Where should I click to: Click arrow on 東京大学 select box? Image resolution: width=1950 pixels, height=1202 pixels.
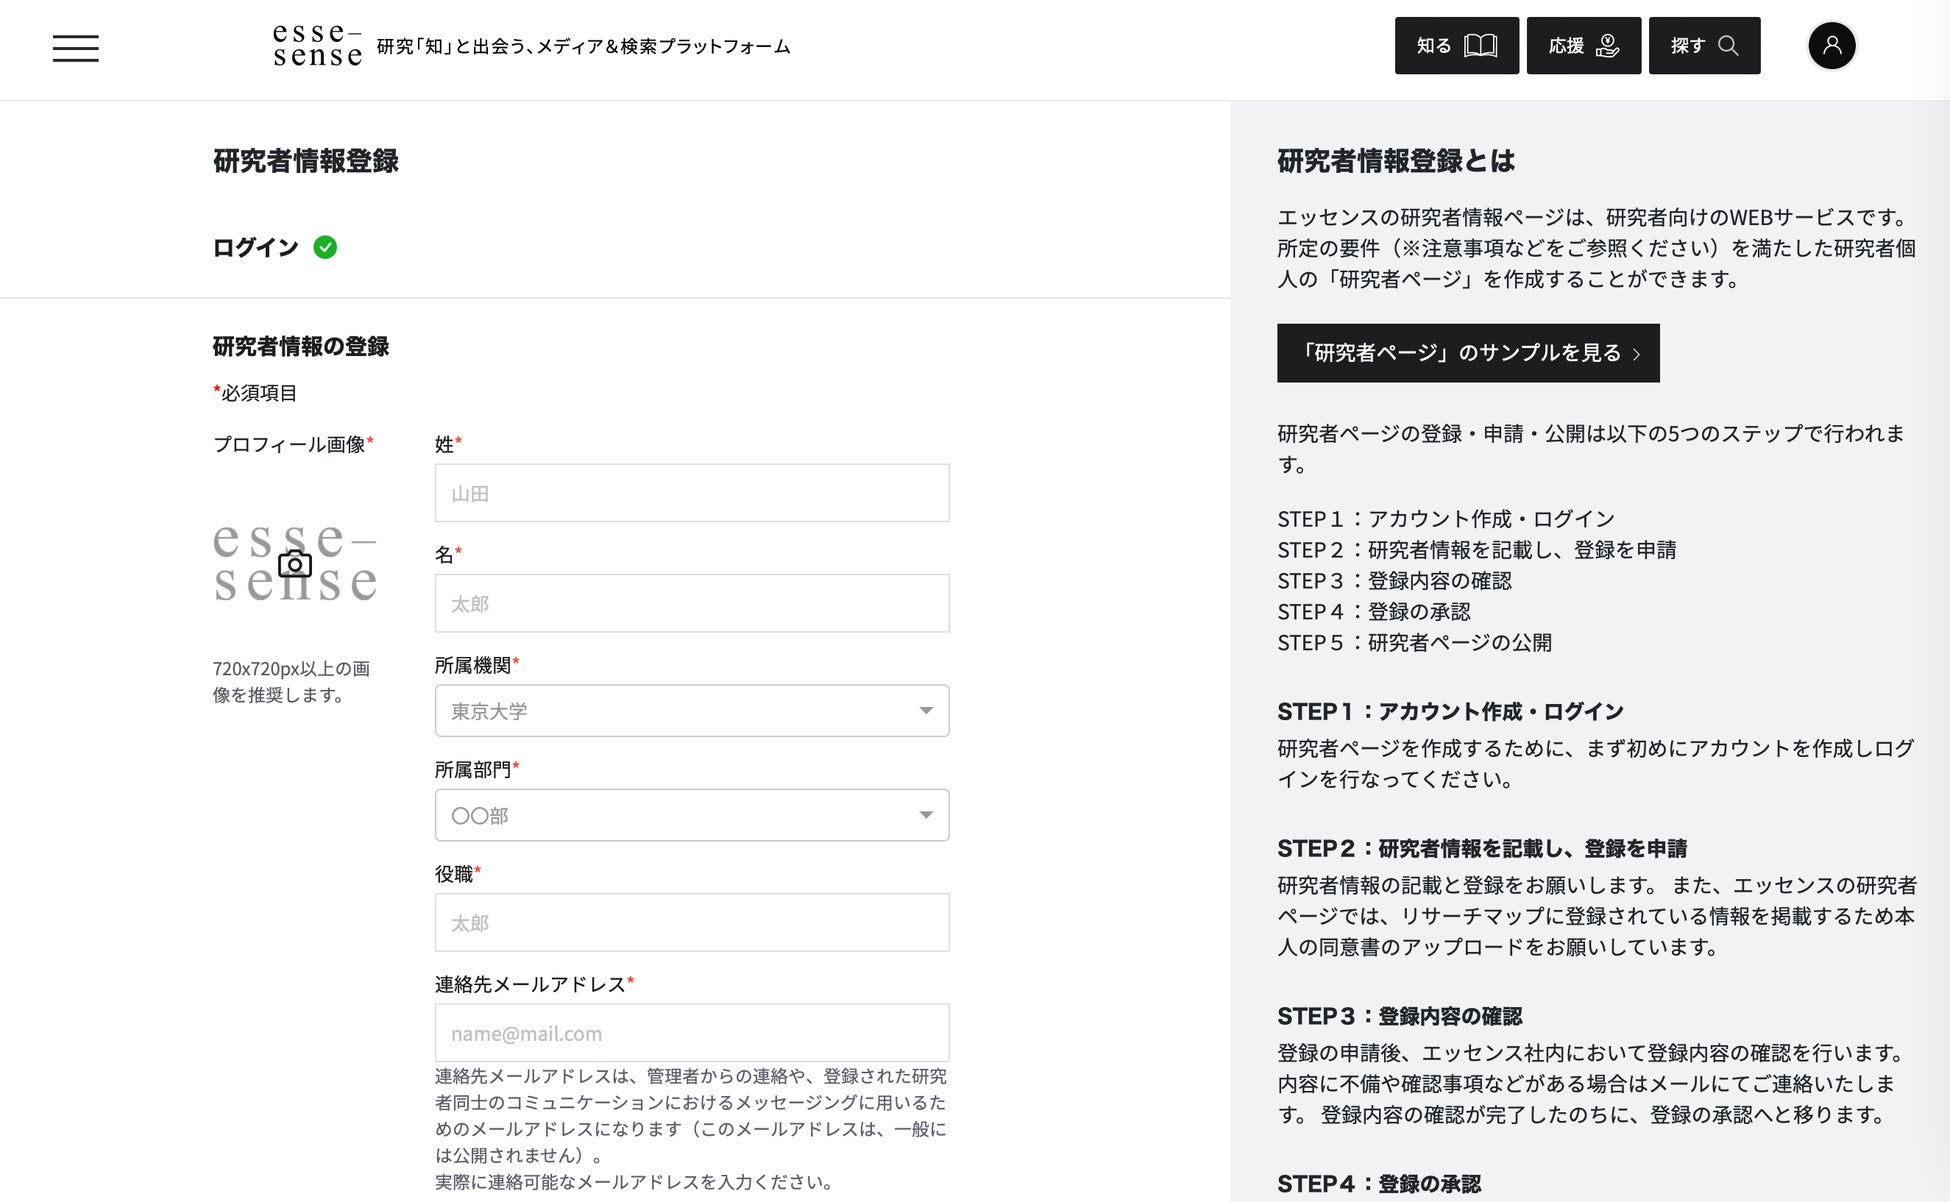[926, 711]
